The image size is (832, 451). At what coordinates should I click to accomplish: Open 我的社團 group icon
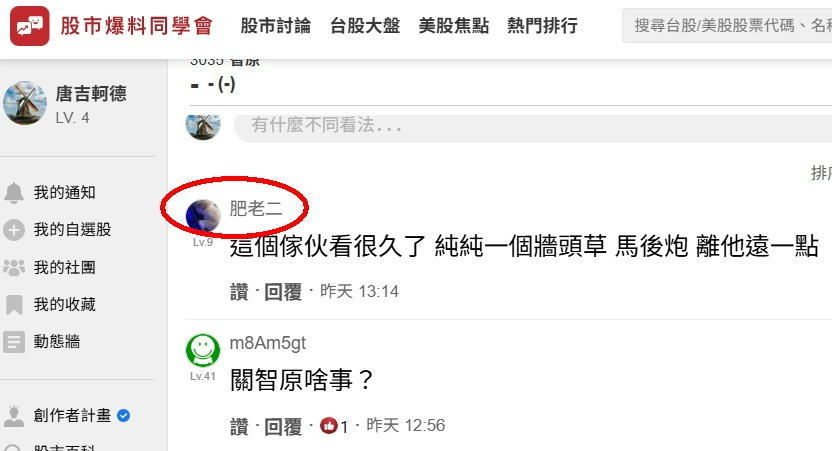click(14, 267)
